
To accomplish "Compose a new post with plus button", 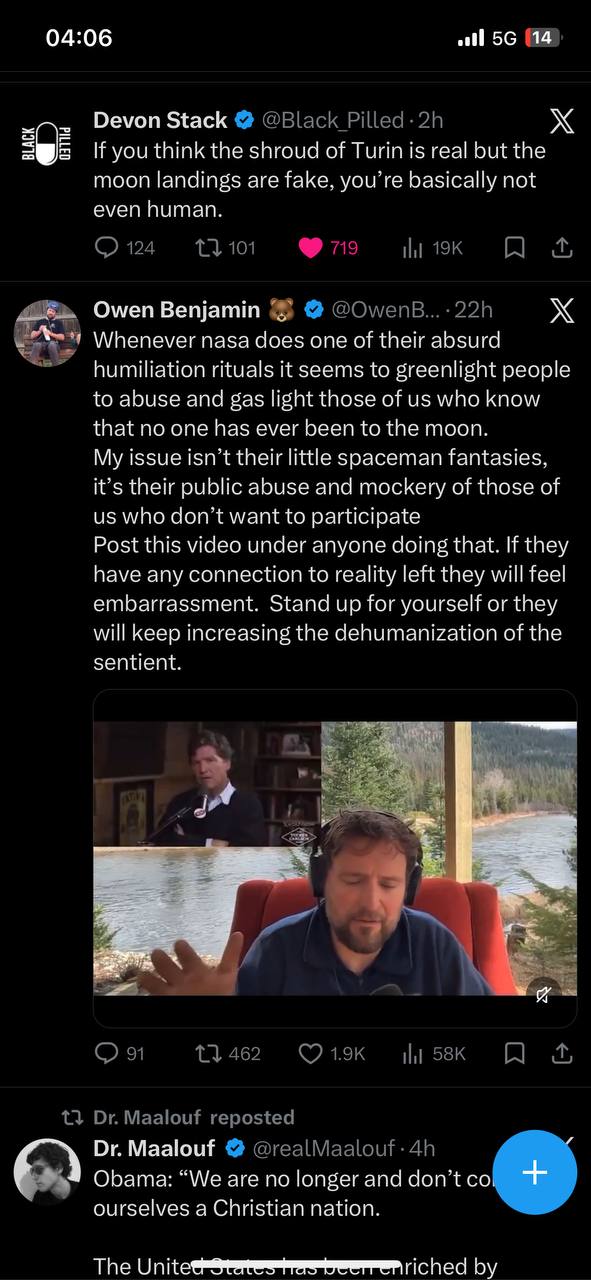I will pyautogui.click(x=535, y=1173).
